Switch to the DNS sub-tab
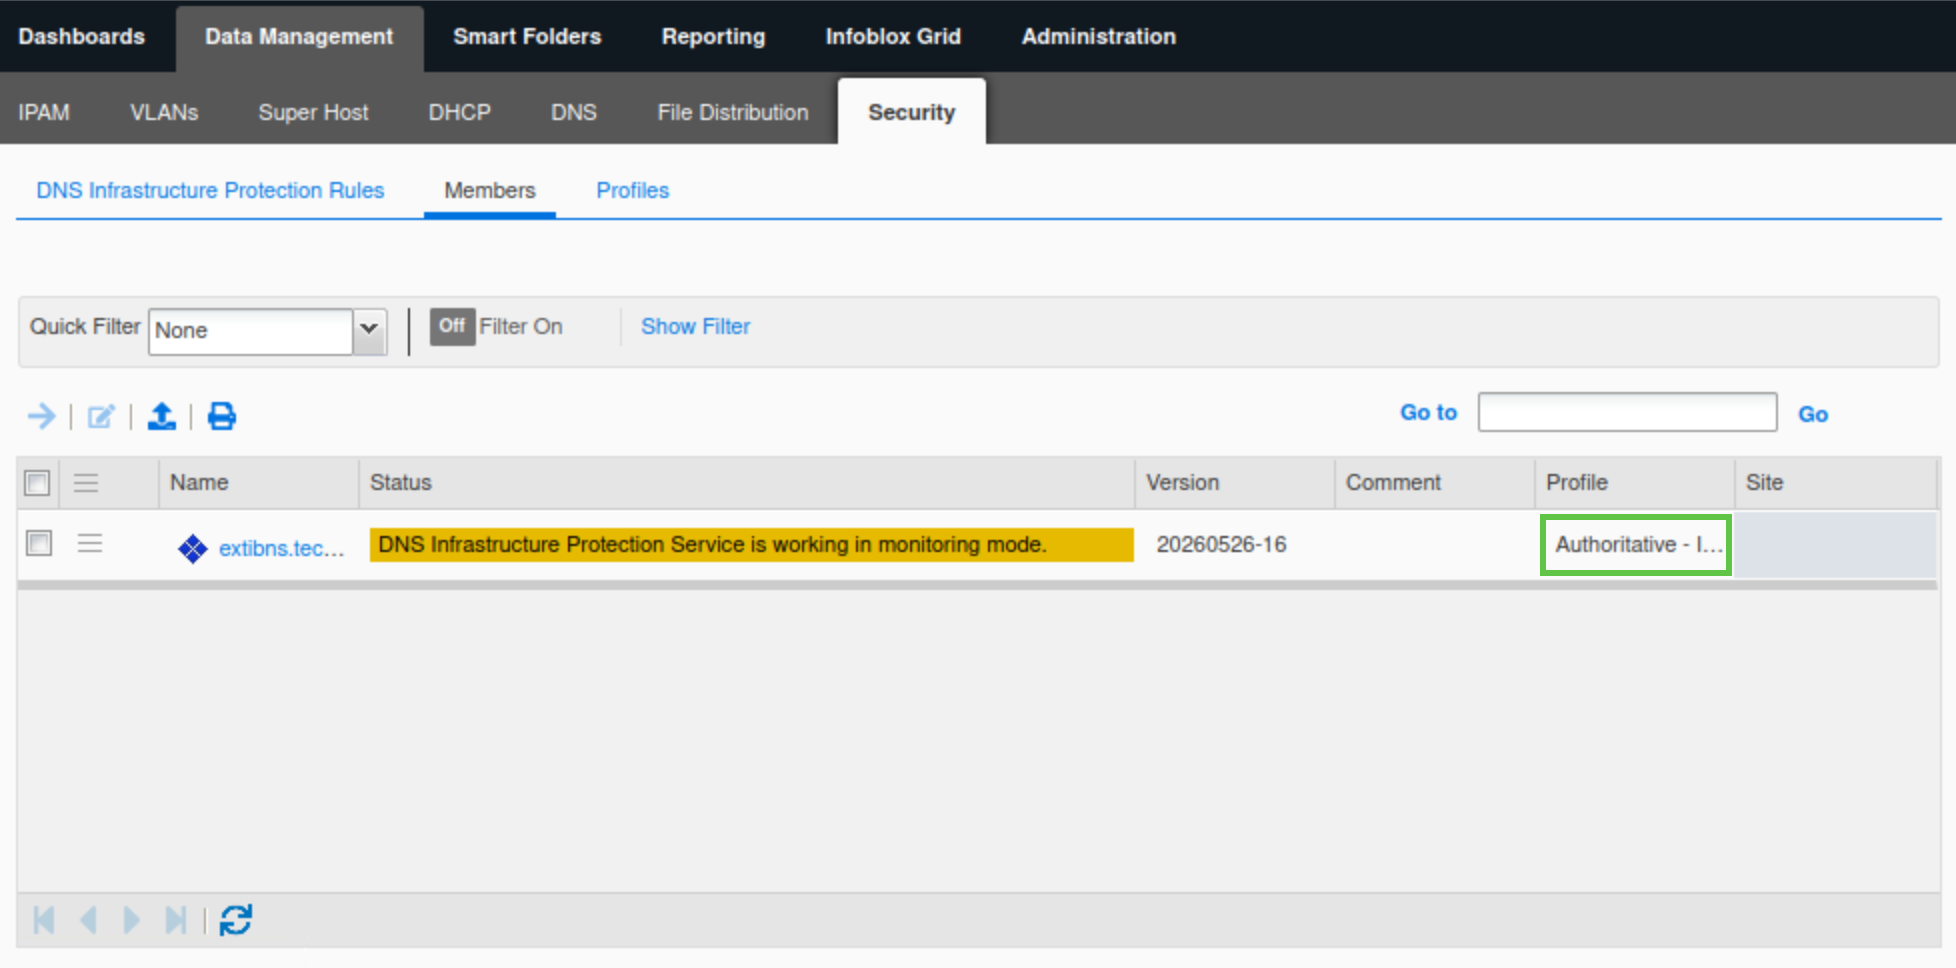The width and height of the screenshot is (1956, 968). pyautogui.click(x=574, y=112)
